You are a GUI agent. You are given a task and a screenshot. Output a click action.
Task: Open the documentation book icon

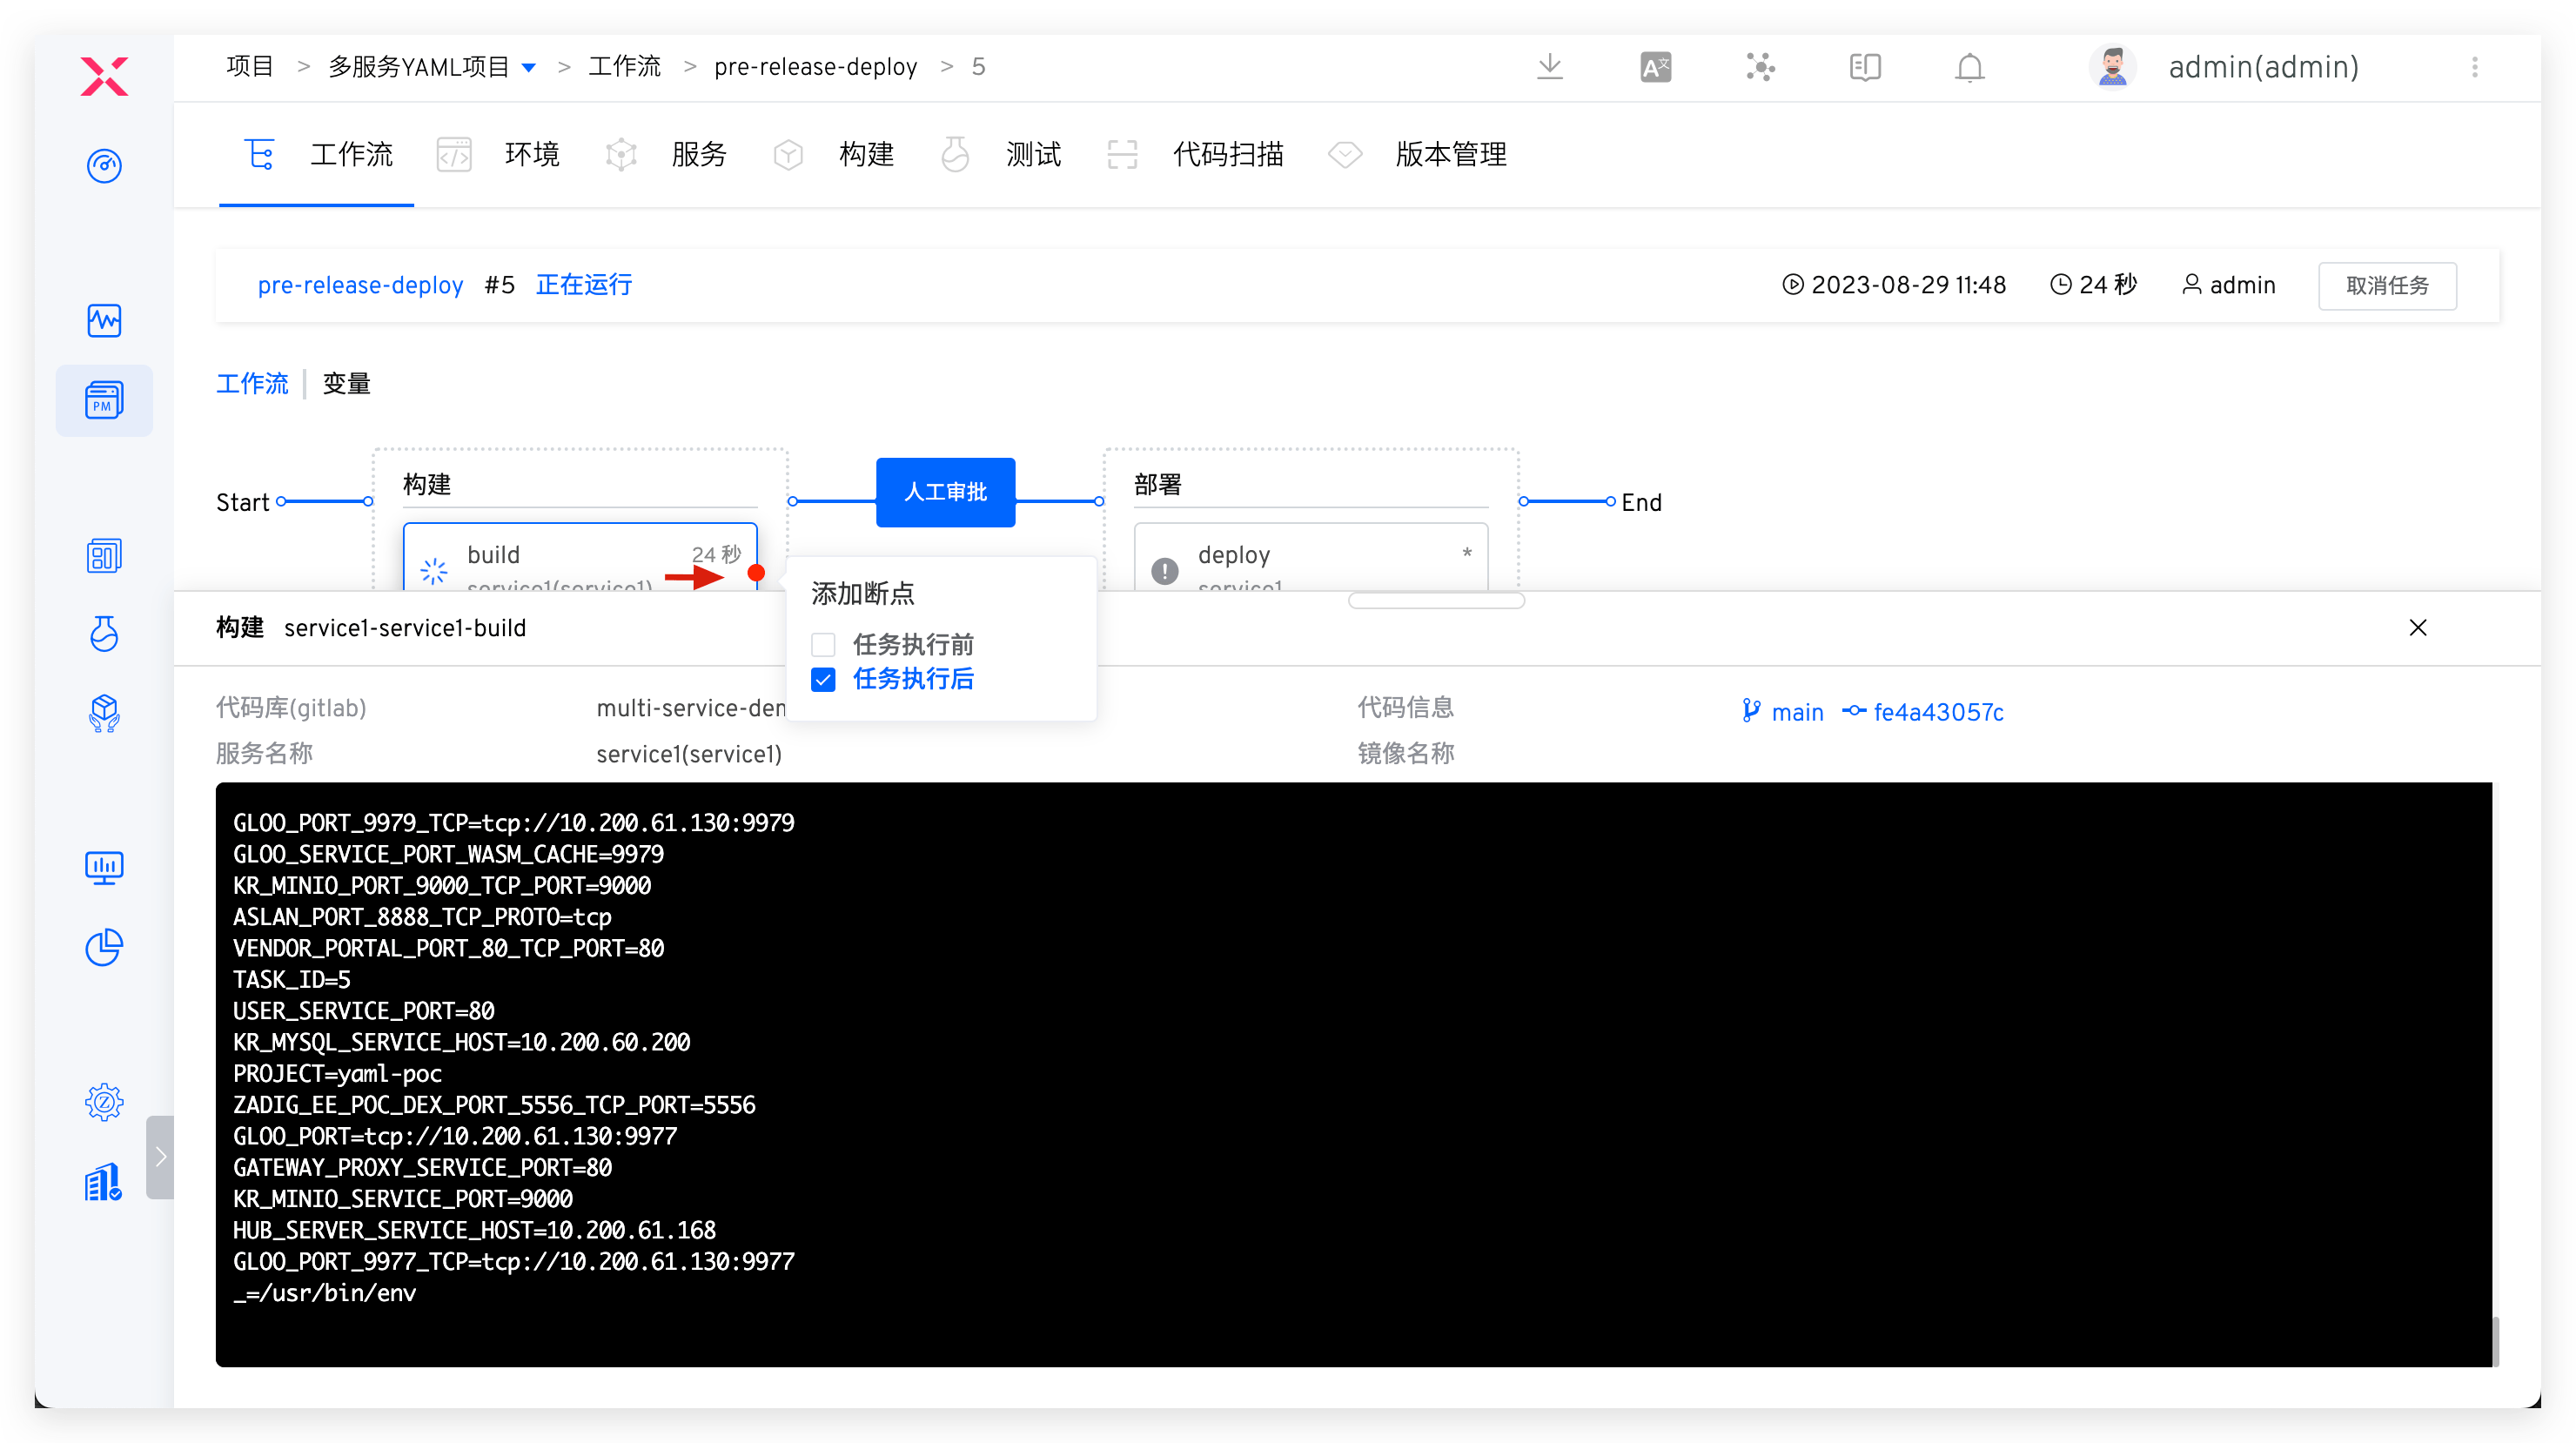[x=1864, y=67]
